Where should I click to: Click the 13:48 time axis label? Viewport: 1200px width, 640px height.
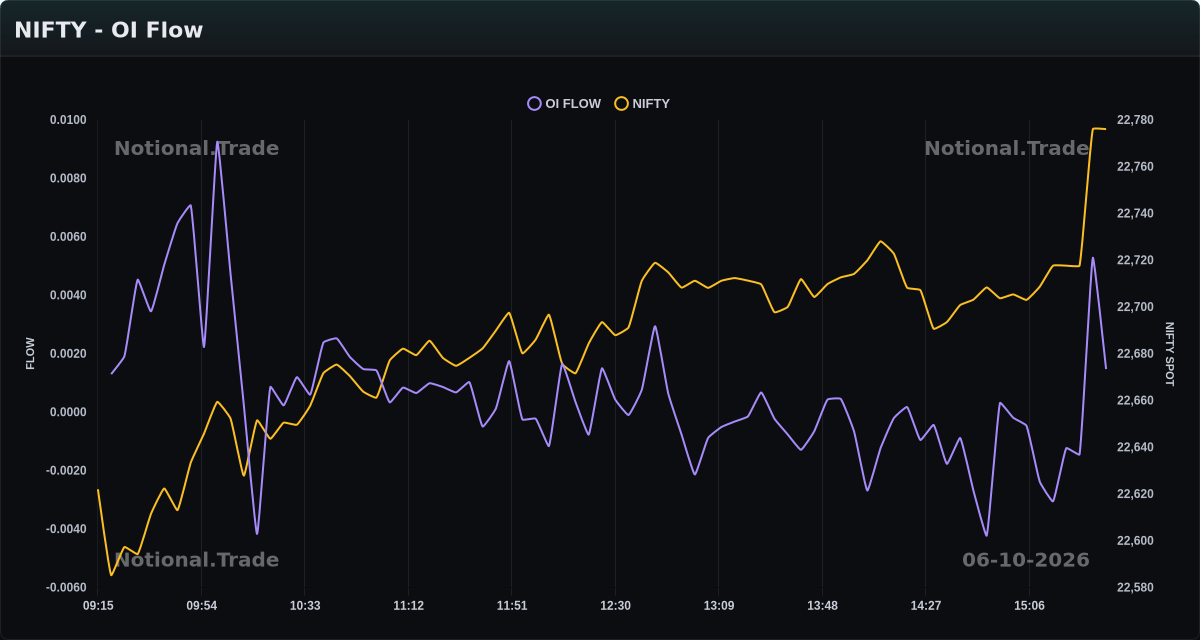click(x=822, y=606)
